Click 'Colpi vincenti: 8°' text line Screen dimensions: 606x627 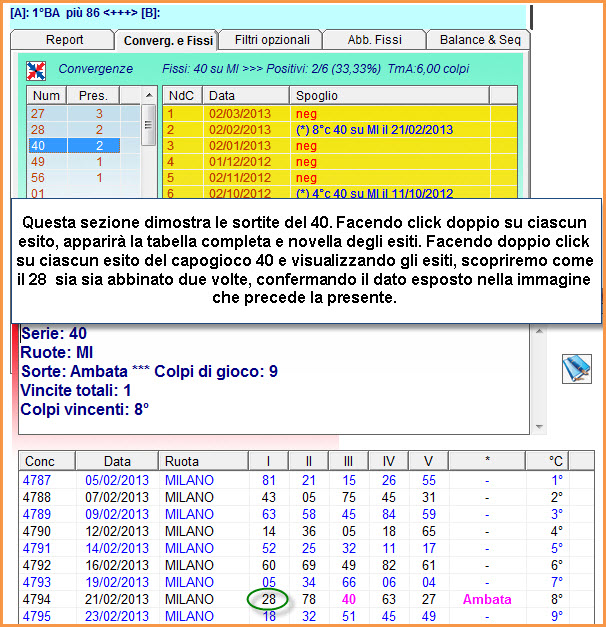[x=84, y=409]
